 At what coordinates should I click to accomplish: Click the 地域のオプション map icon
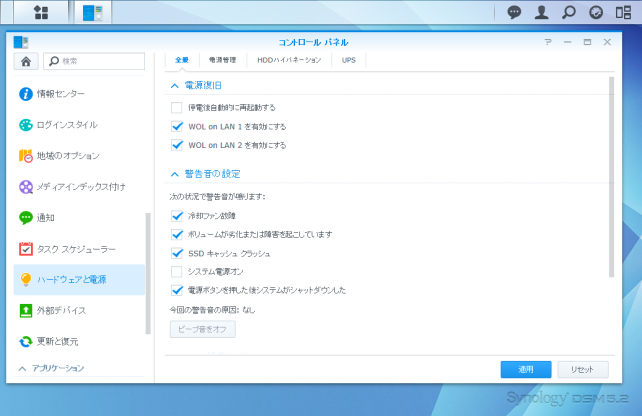(26, 156)
